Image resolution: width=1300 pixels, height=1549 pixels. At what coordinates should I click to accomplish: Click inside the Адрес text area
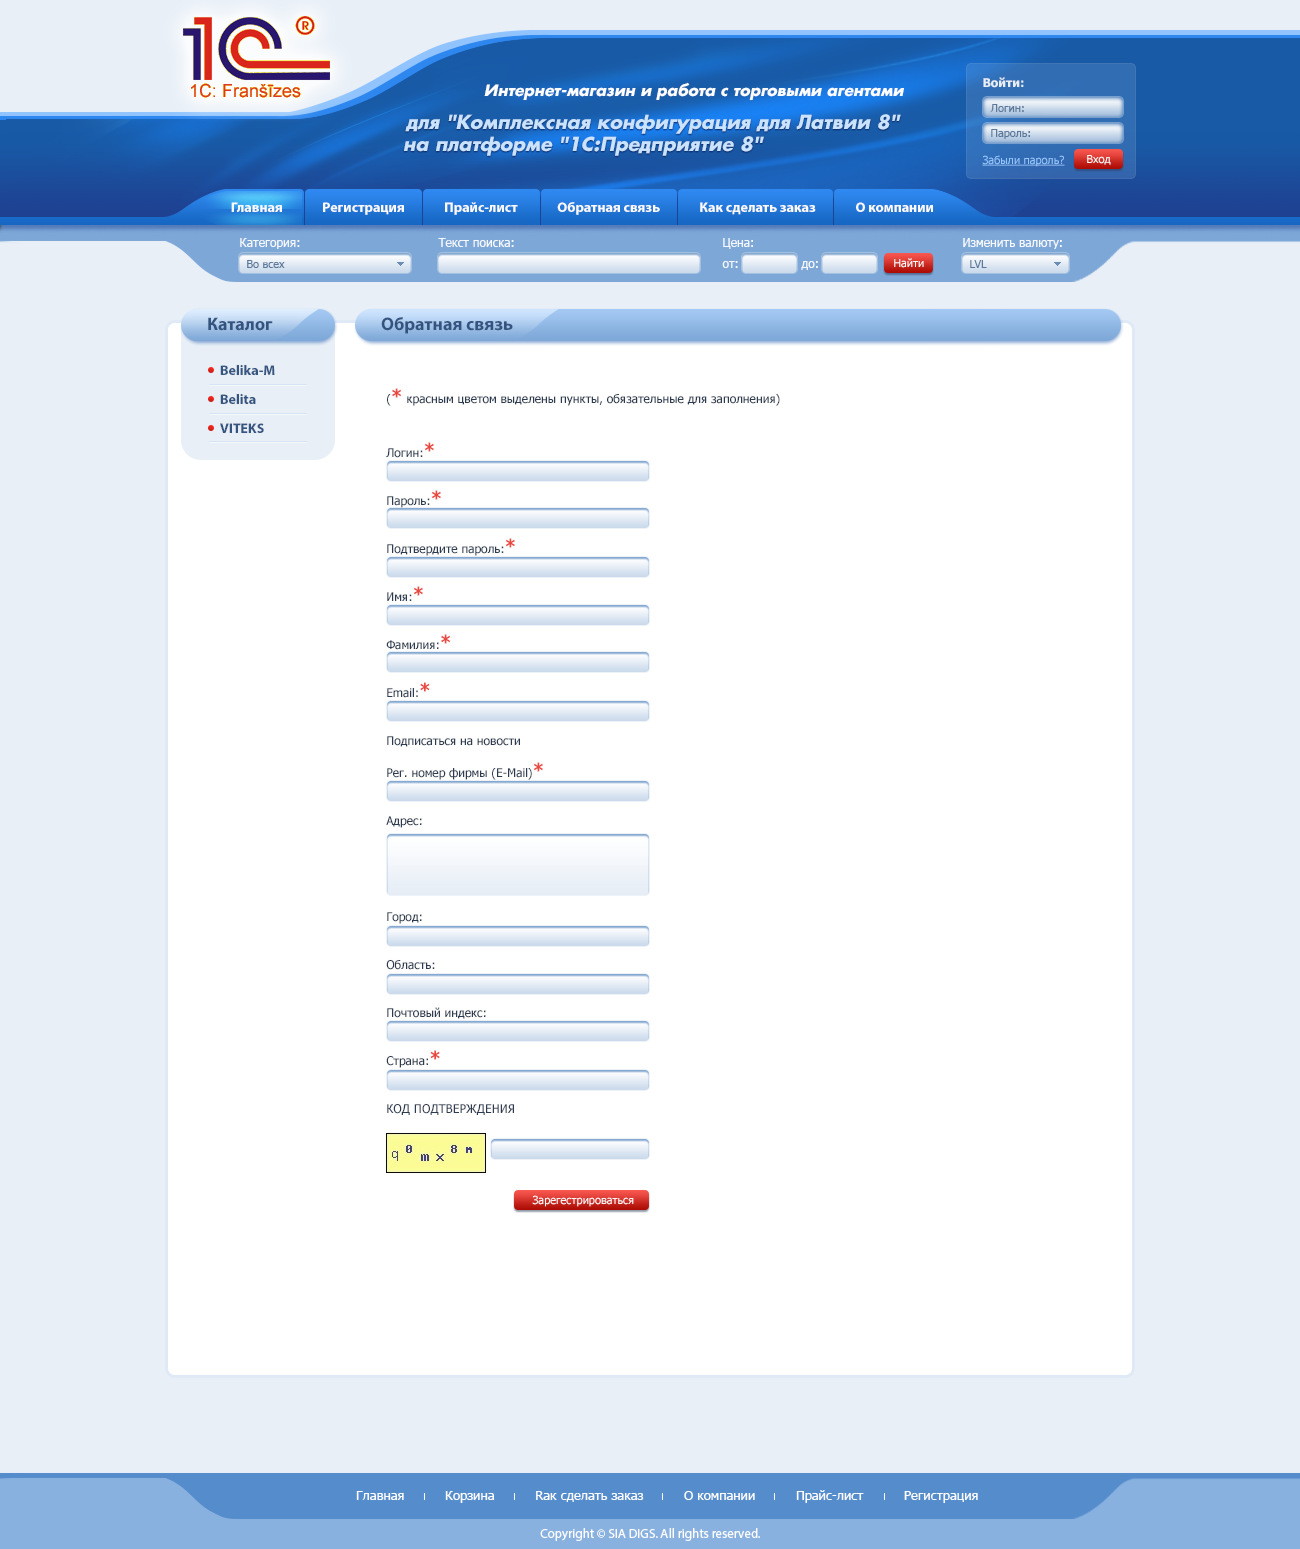[x=517, y=864]
